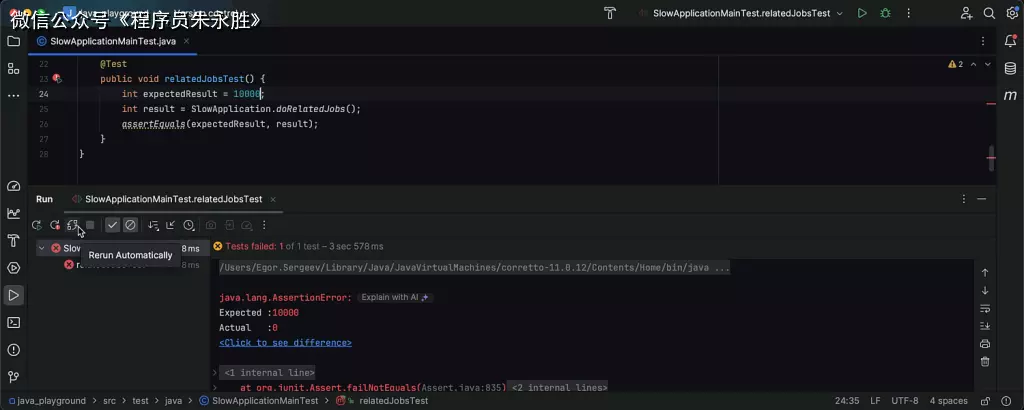The width and height of the screenshot is (1024, 410).
Task: Toggle the Show Ignored tests filter
Action: pyautogui.click(x=130, y=226)
